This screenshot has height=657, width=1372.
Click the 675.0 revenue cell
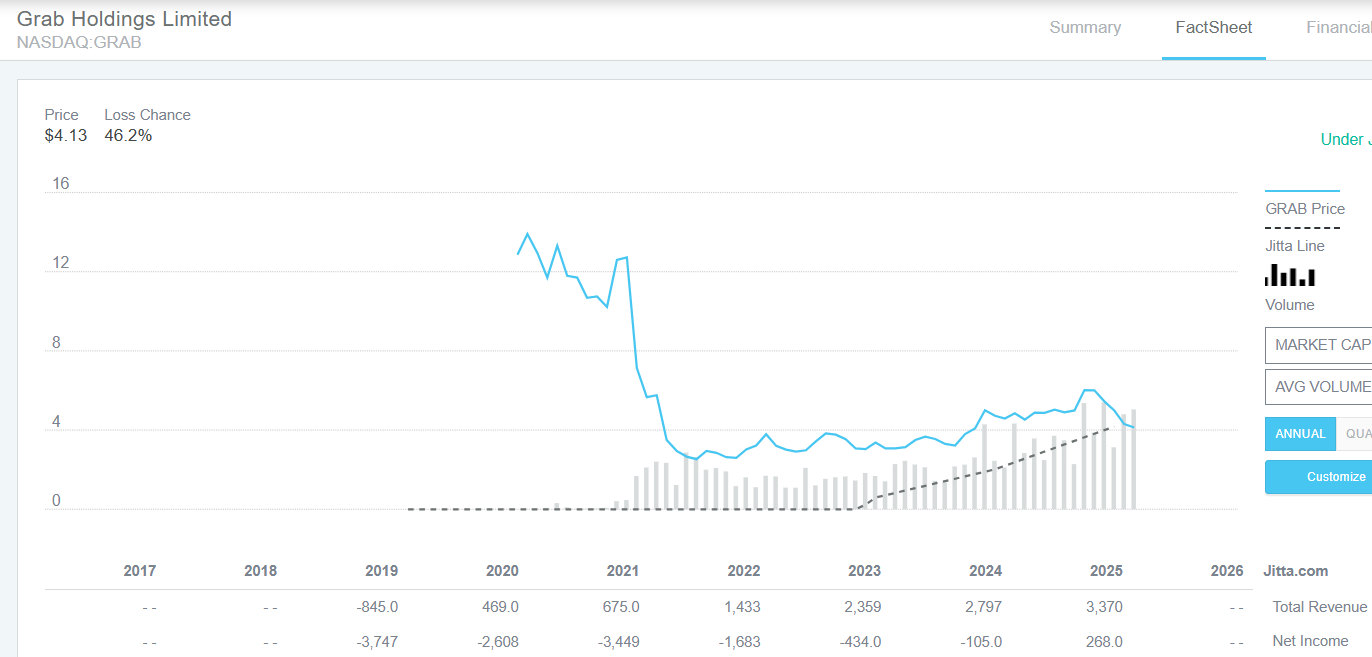point(621,607)
